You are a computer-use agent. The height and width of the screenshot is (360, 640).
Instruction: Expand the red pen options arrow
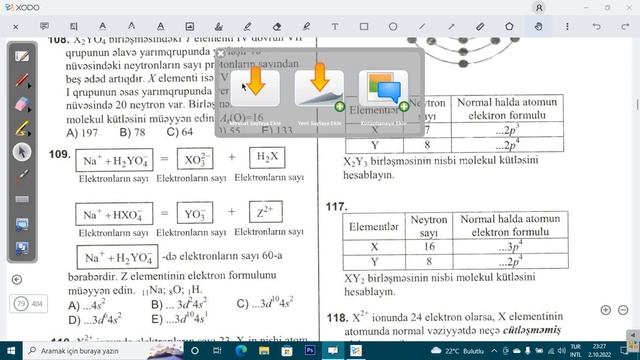(x=30, y=86)
